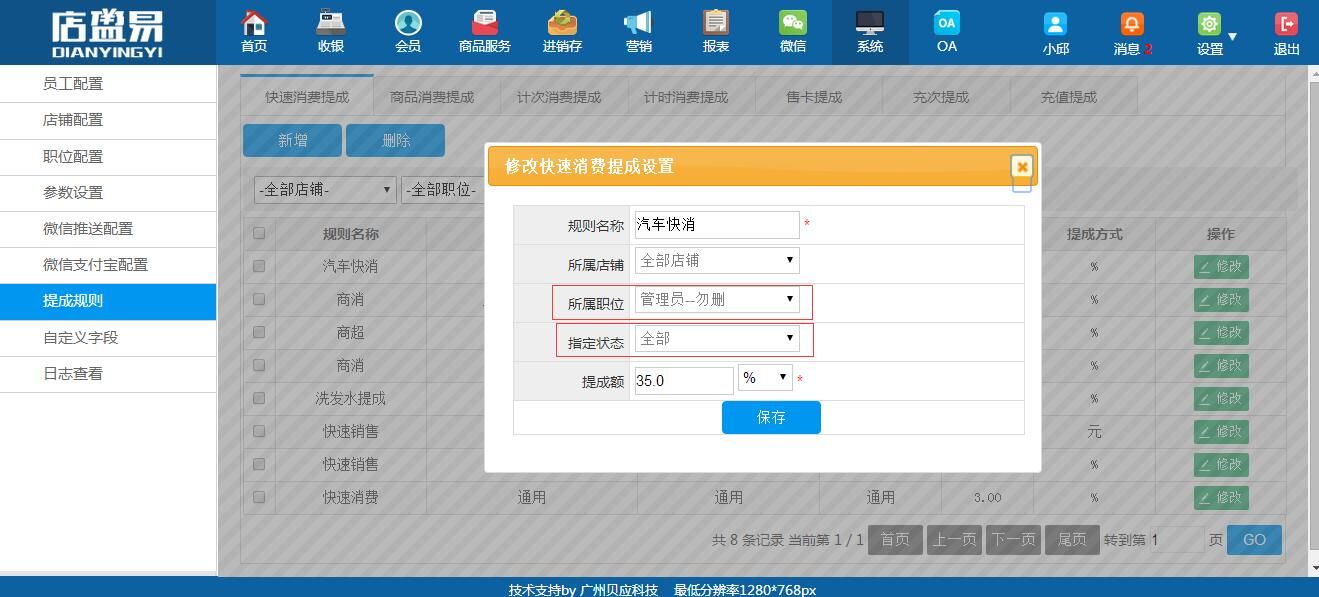The image size is (1319, 597).
Task: Open 商品服务 product service icon
Action: [485, 23]
